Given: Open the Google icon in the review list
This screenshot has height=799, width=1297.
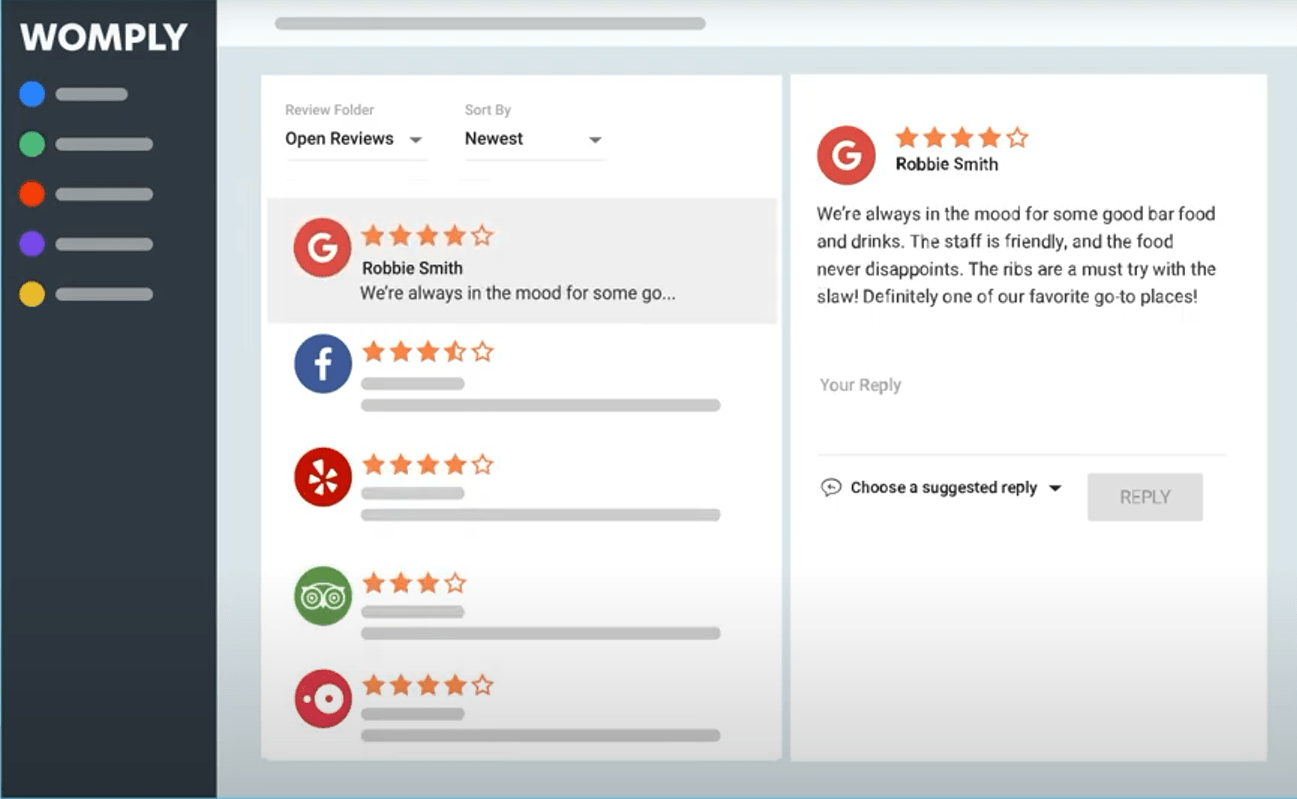Looking at the screenshot, I should click(322, 248).
